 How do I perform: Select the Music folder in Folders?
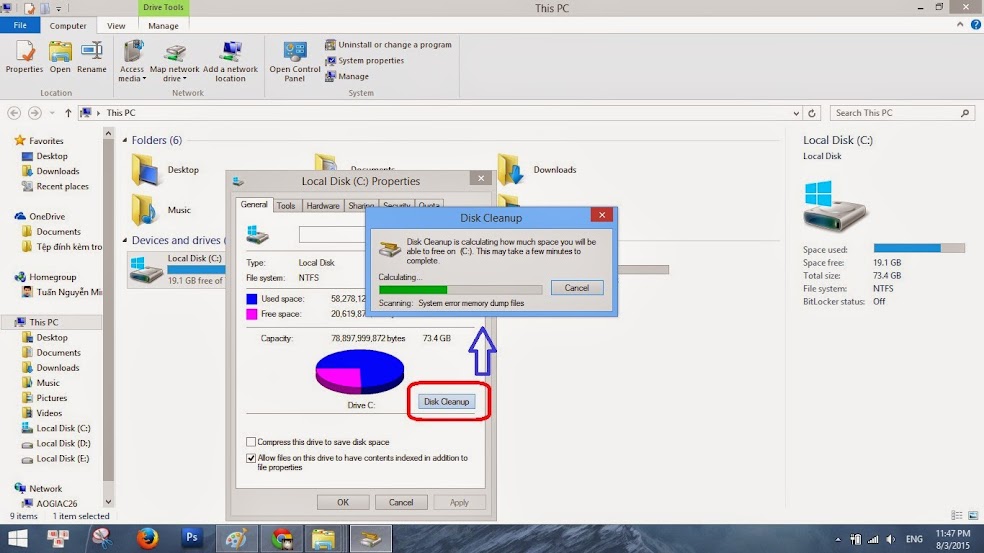161,210
